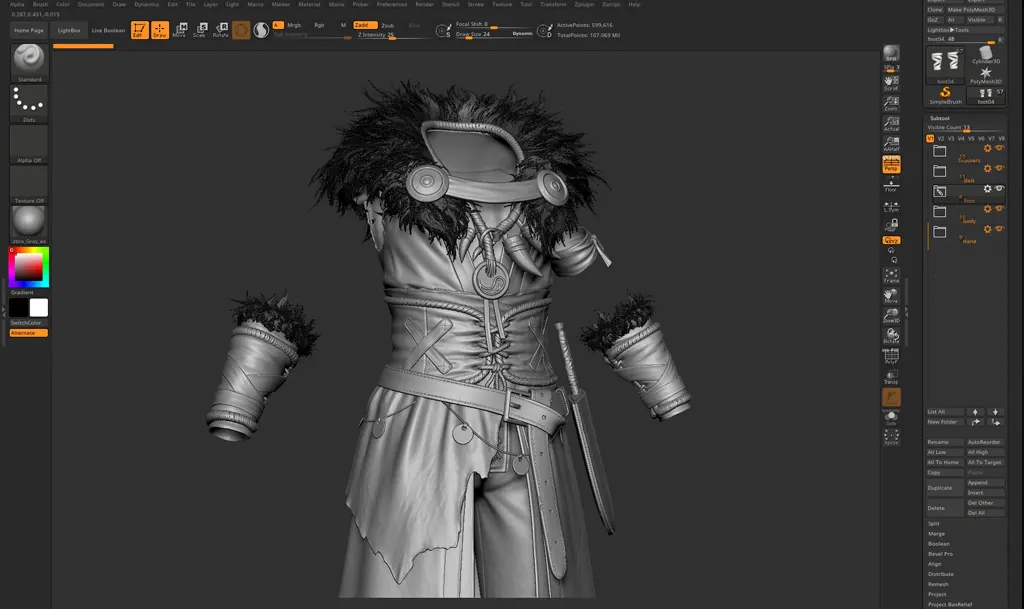Select the Rotate transform tool
This screenshot has height=609, width=1024.
pyautogui.click(x=221, y=30)
